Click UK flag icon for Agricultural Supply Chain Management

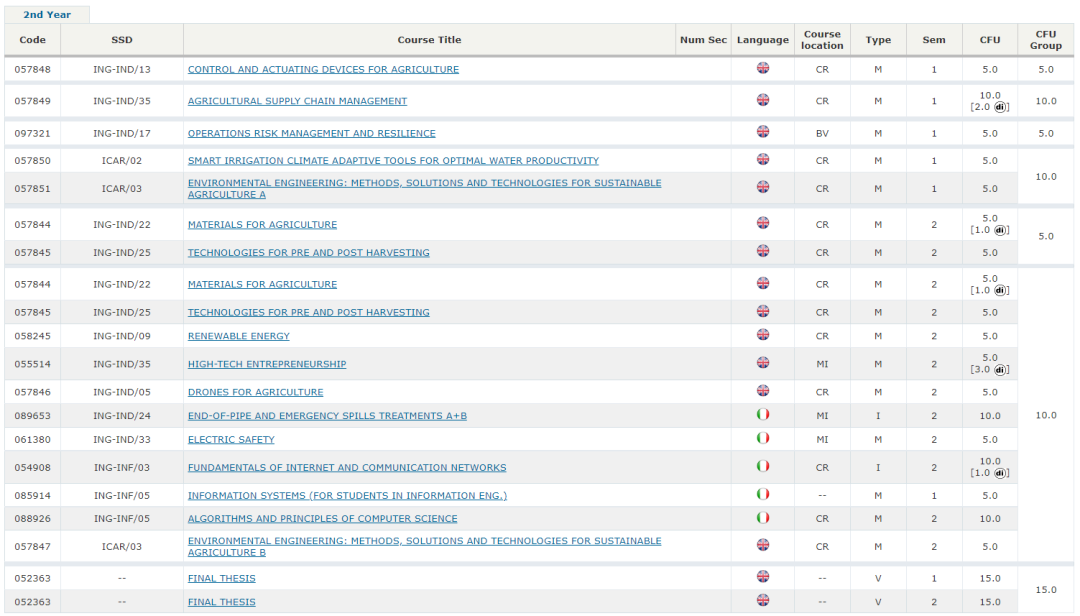tap(763, 100)
